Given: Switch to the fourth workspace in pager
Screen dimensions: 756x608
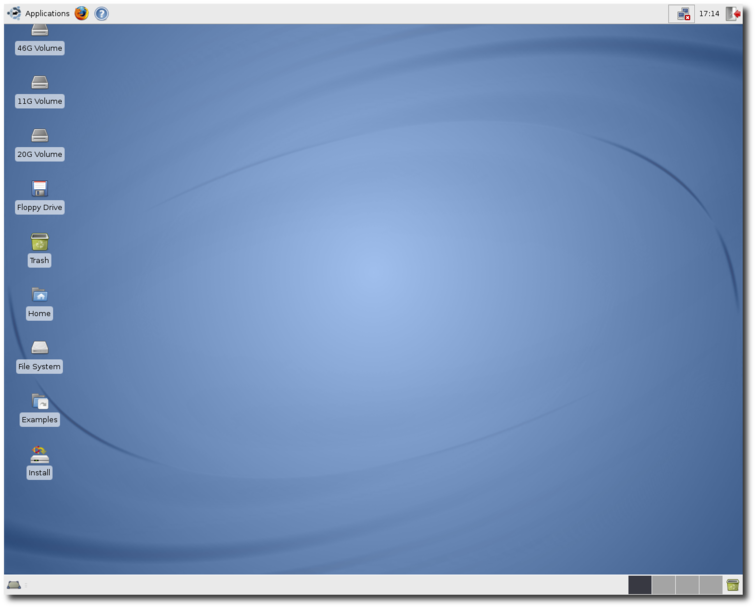Looking at the screenshot, I should point(711,585).
